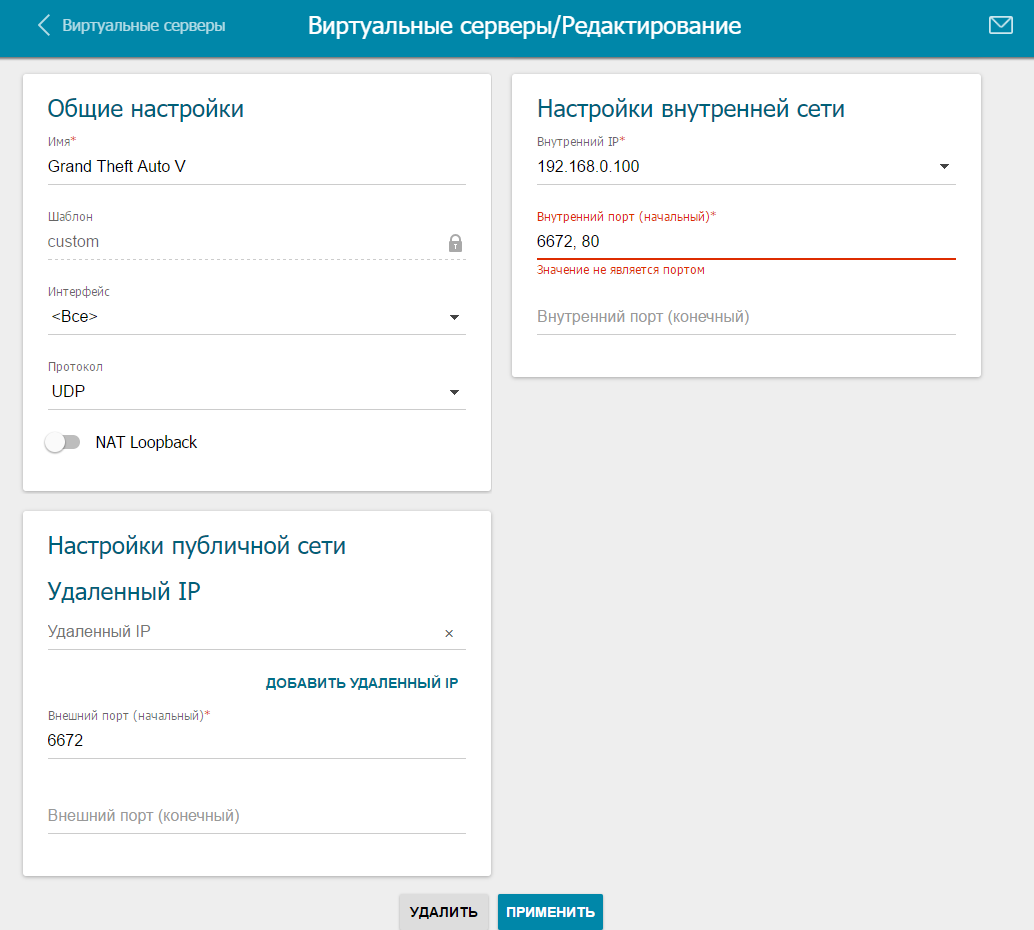Focus Внутренний порт (начальный) field

746,241
